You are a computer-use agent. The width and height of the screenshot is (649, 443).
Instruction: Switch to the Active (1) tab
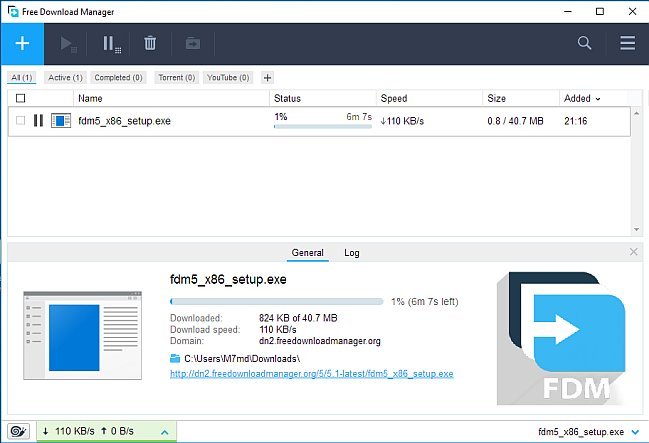click(65, 77)
